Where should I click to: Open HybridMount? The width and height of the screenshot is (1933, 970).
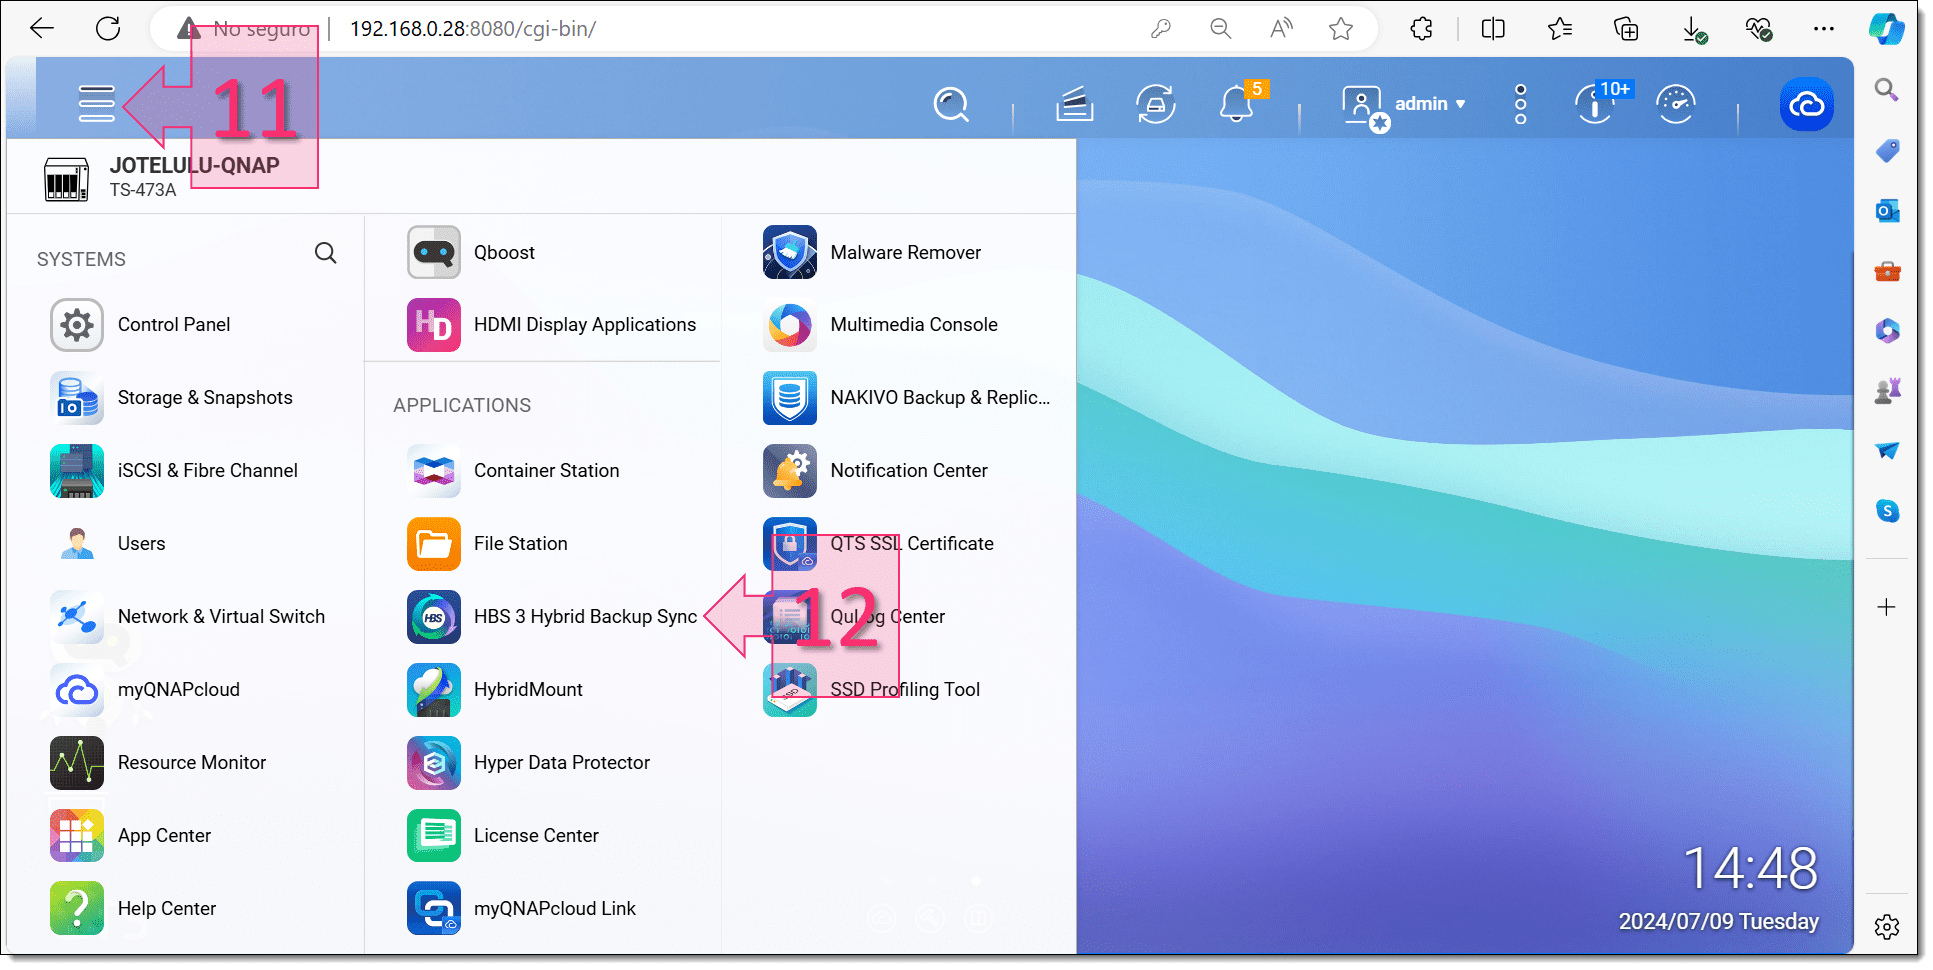point(496,690)
